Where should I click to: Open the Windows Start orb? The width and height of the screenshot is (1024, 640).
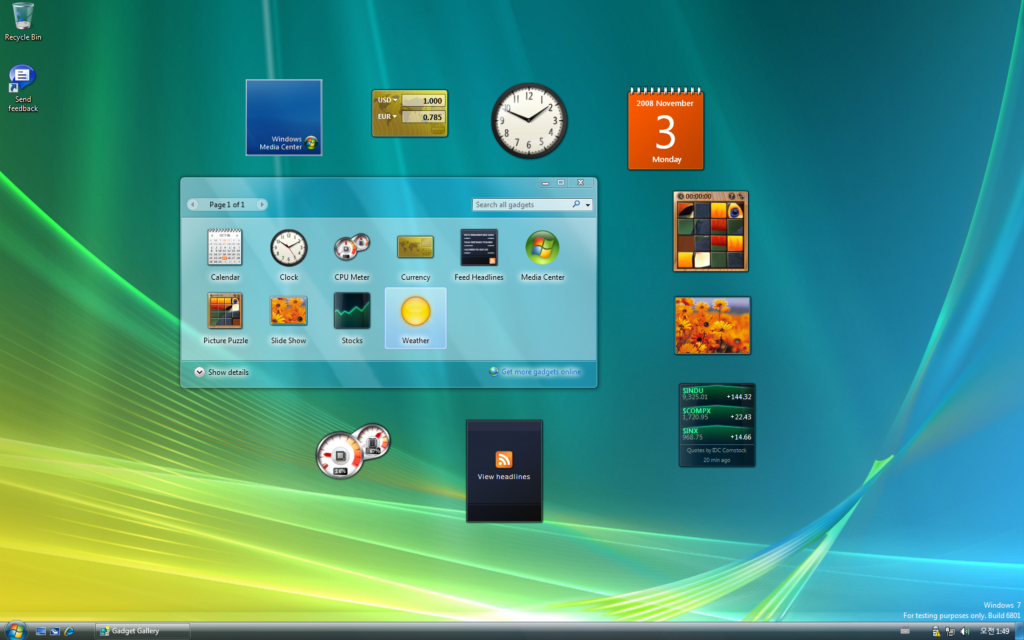pyautogui.click(x=15, y=631)
